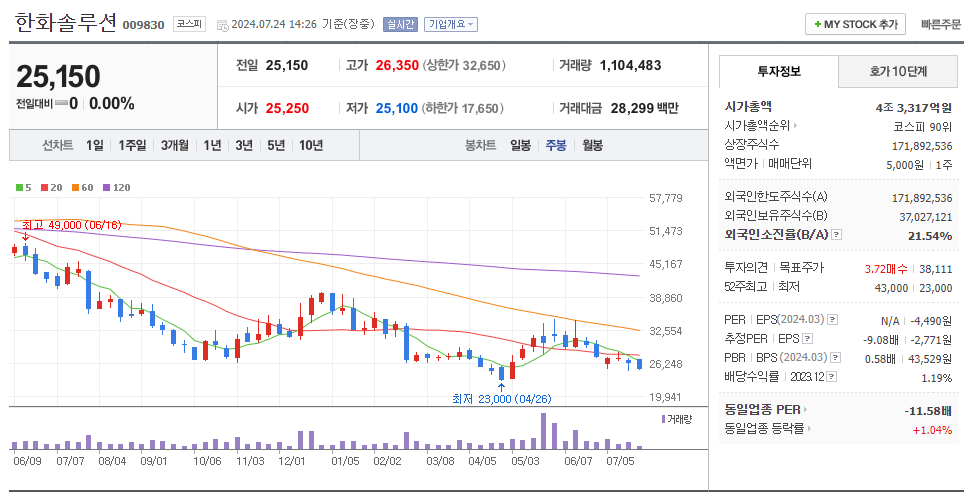This screenshot has width=965, height=493.
Task: Open help icon next to 배당수익률 2023.12
Action: [833, 377]
